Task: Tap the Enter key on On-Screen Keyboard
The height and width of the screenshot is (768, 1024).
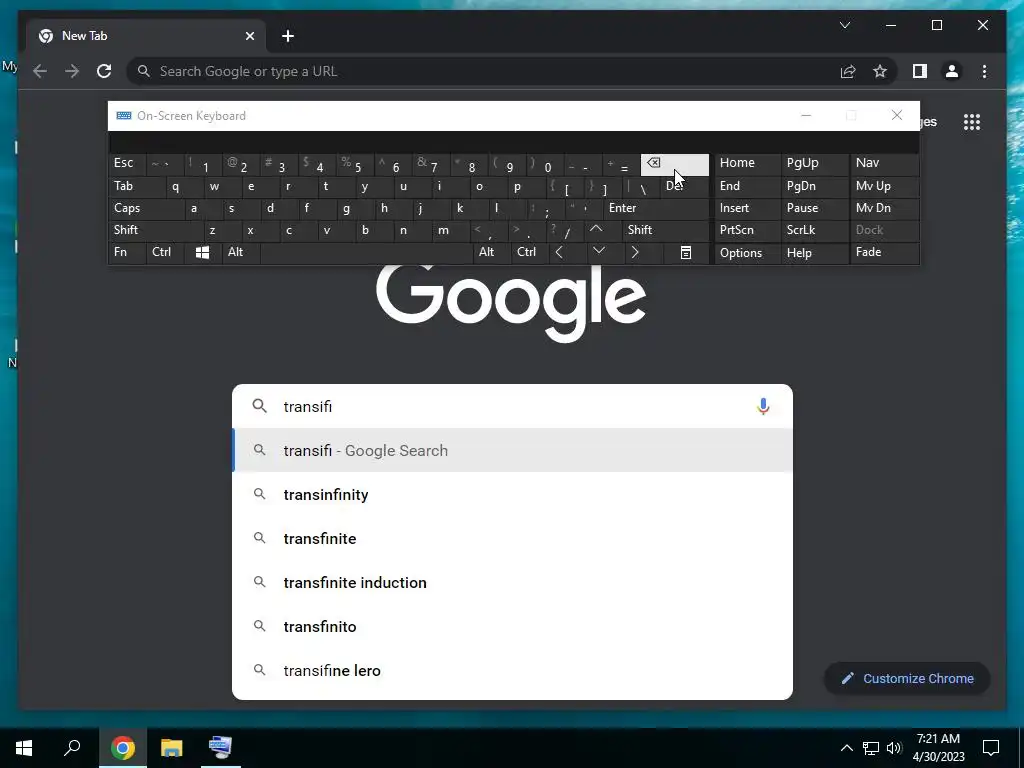Action: pos(655,208)
